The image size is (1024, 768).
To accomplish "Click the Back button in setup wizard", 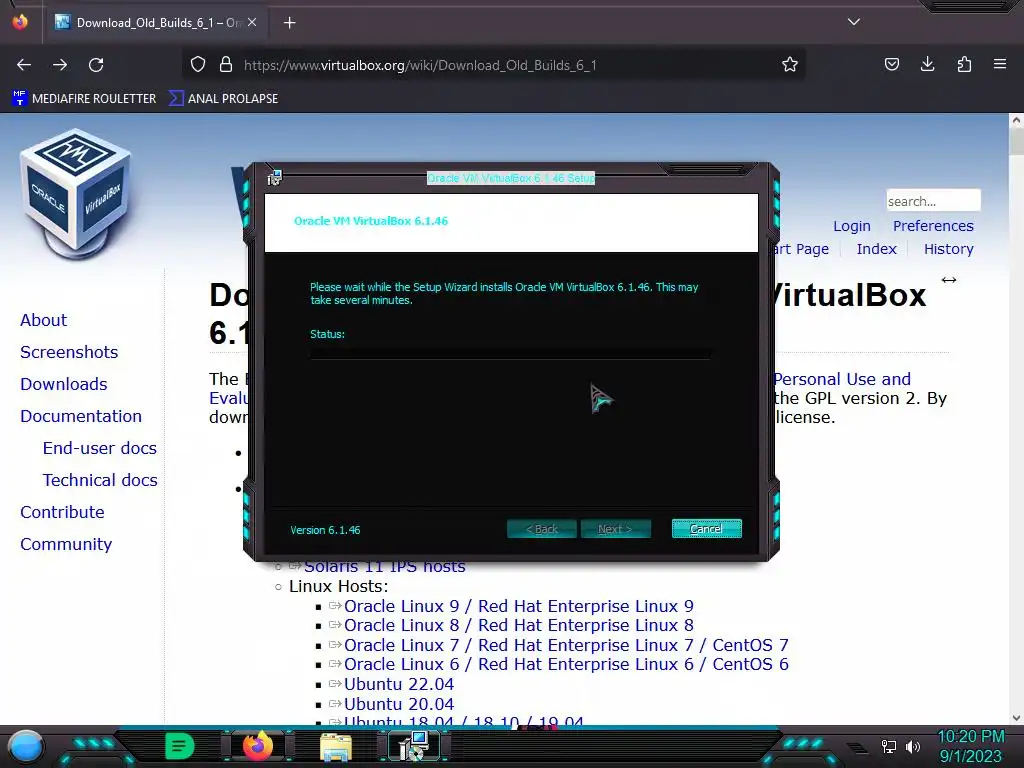I will (542, 529).
